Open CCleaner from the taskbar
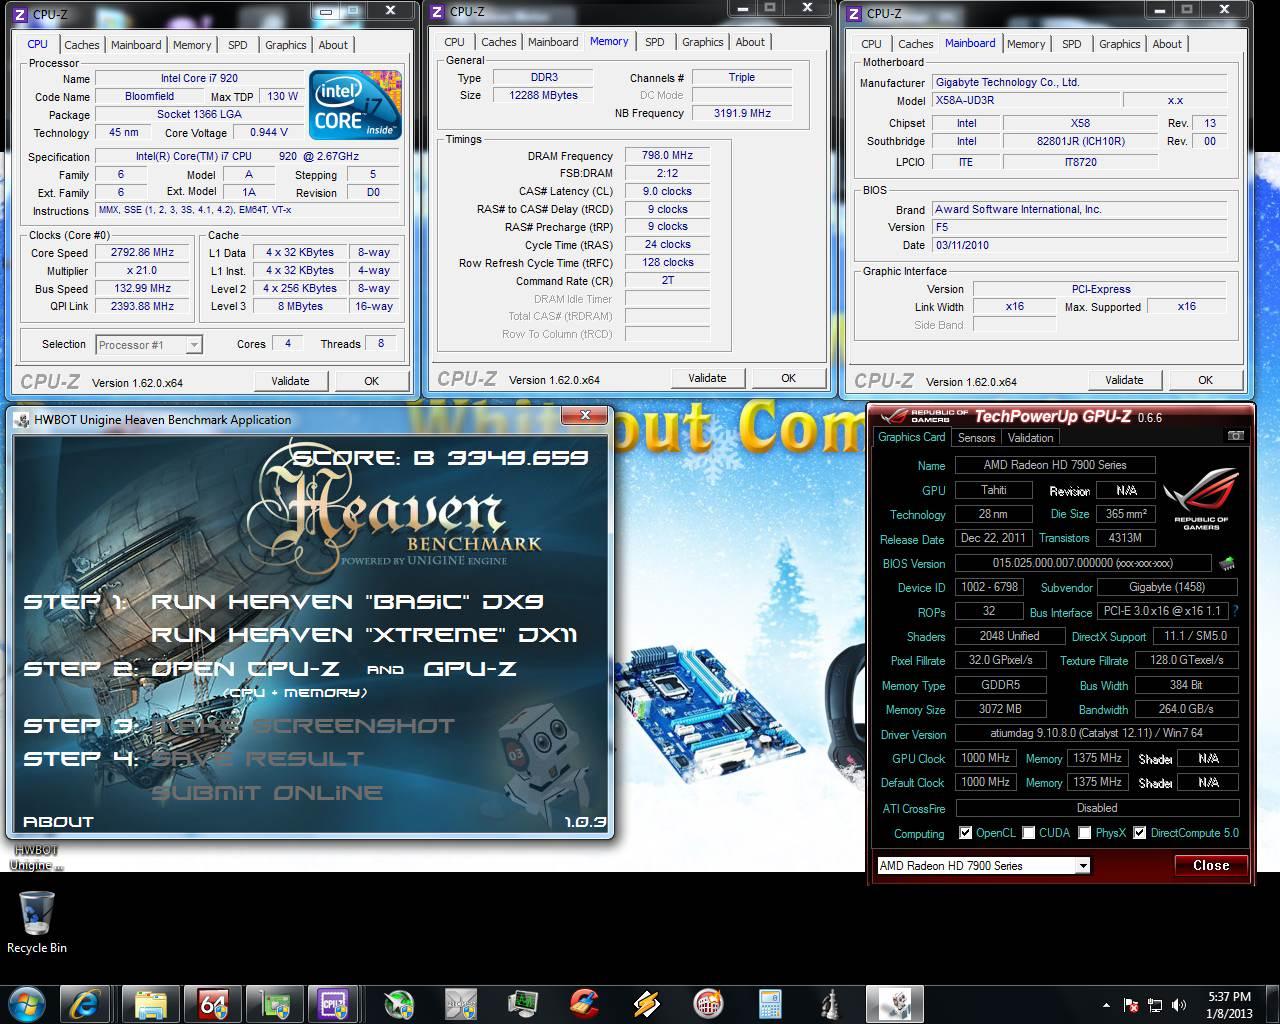The width and height of the screenshot is (1280, 1024). [x=585, y=1003]
